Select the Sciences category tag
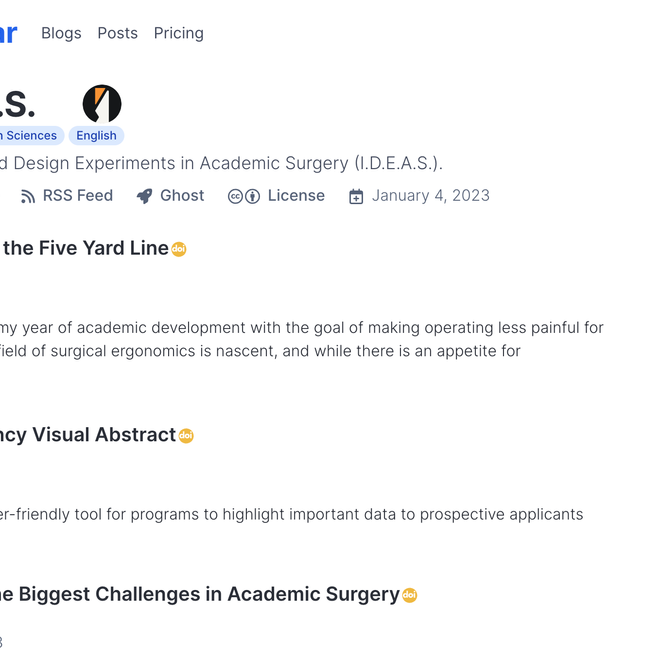Viewport: 660px width, 660px height. coord(29,136)
